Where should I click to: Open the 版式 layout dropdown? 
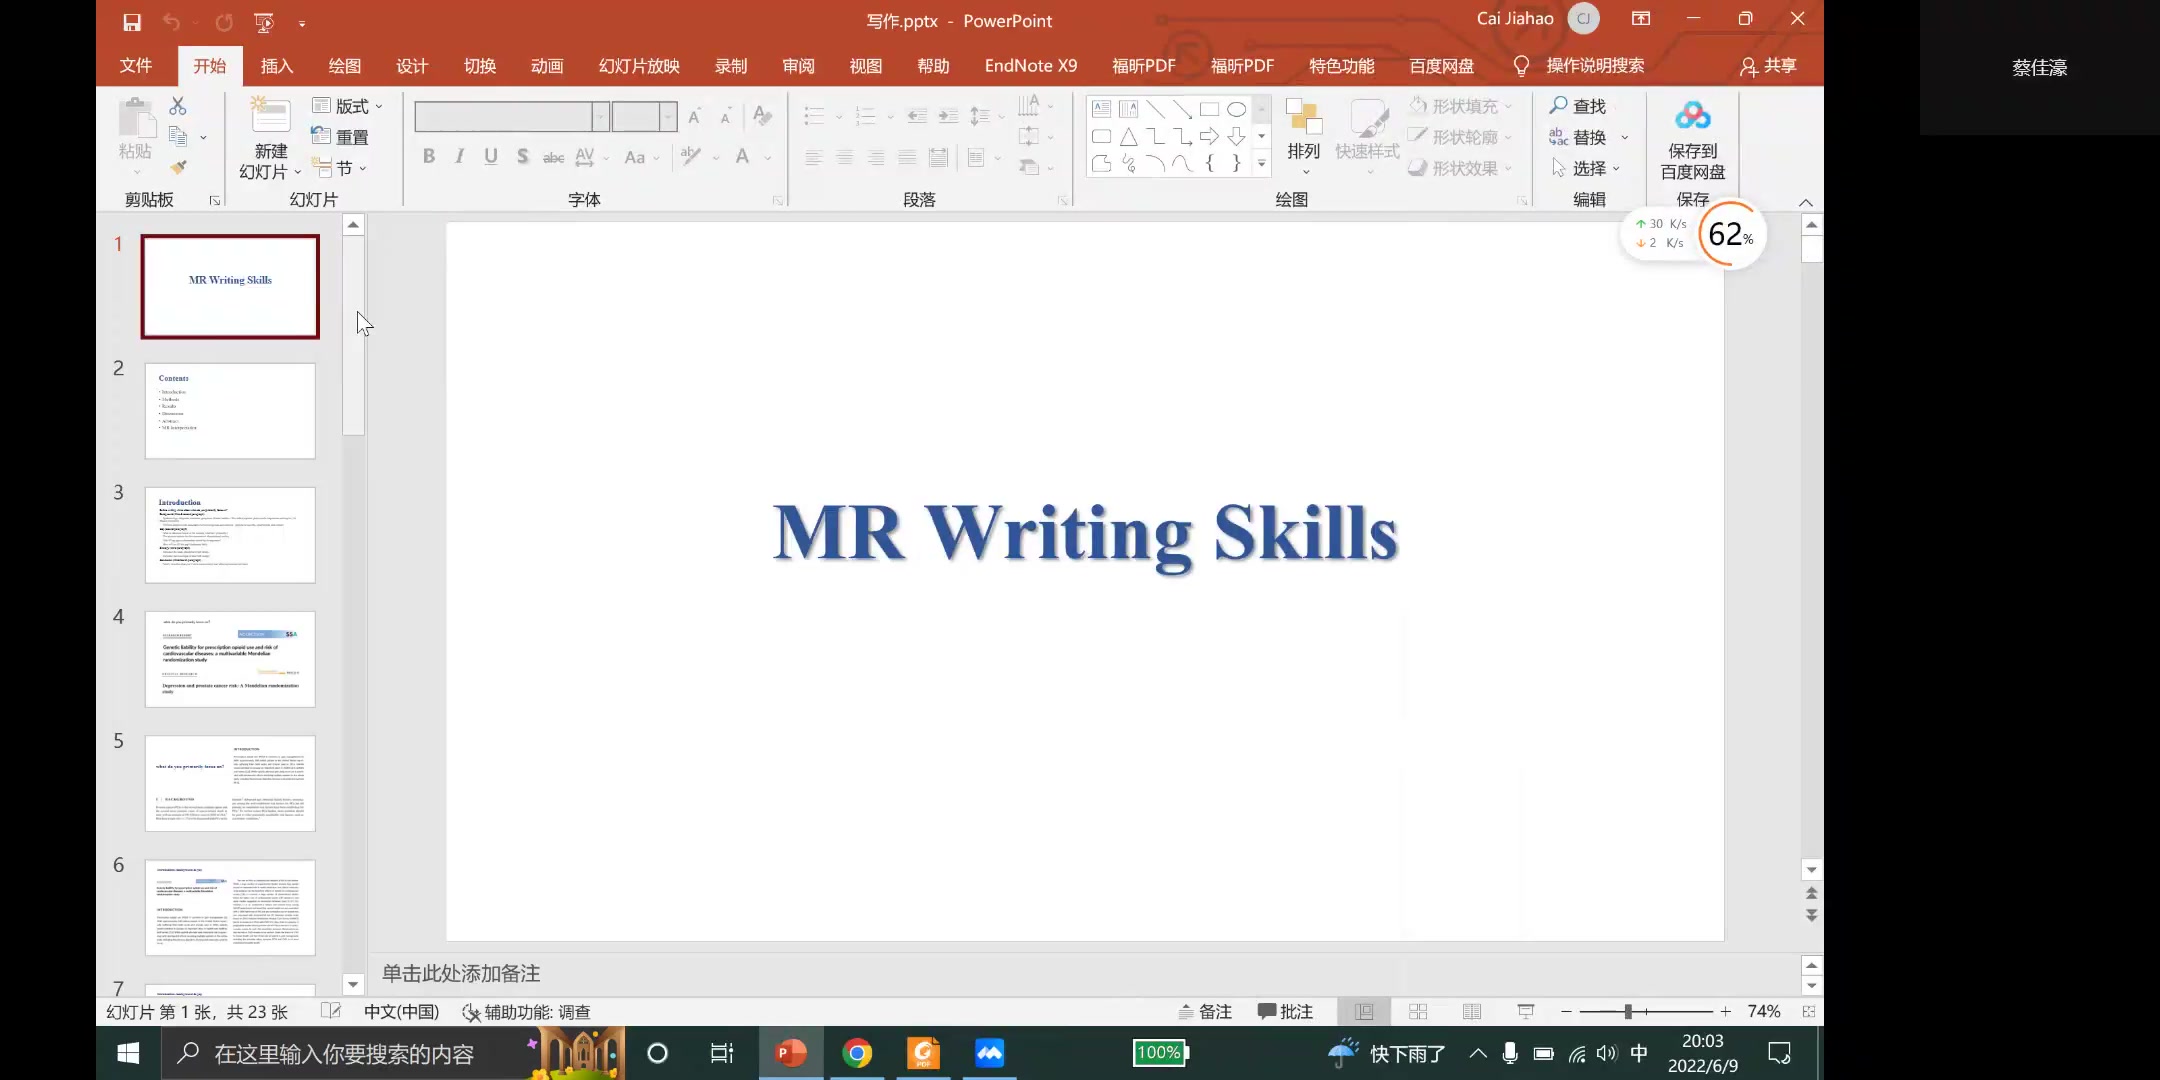click(x=348, y=105)
